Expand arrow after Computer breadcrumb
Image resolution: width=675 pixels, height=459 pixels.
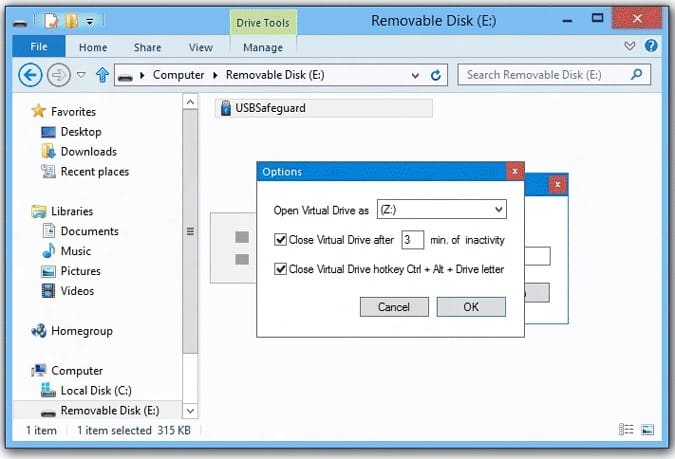pos(215,75)
